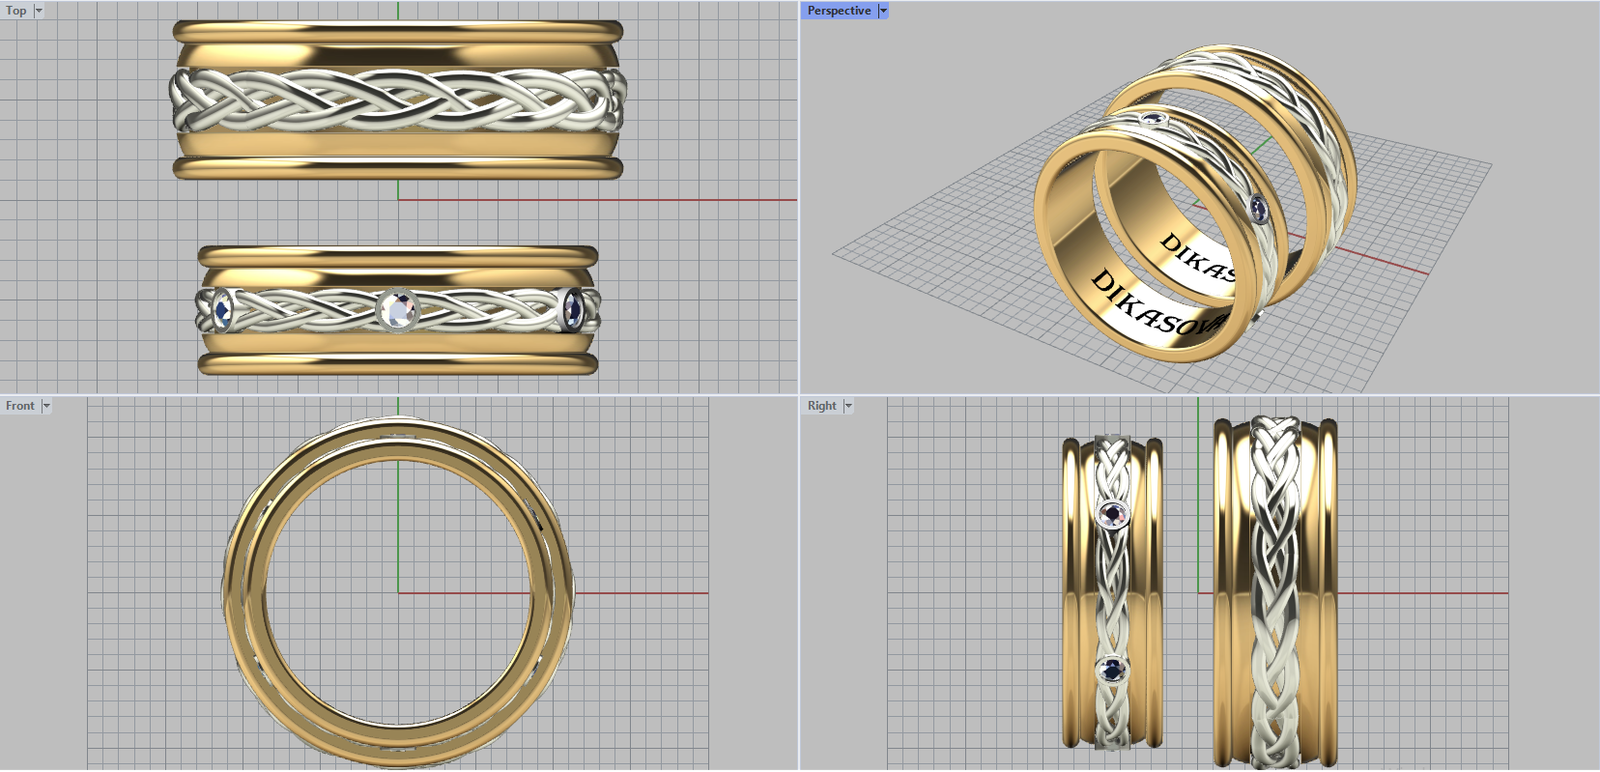
Task: Open the Top viewport dropdown arrow
Action: (39, 11)
